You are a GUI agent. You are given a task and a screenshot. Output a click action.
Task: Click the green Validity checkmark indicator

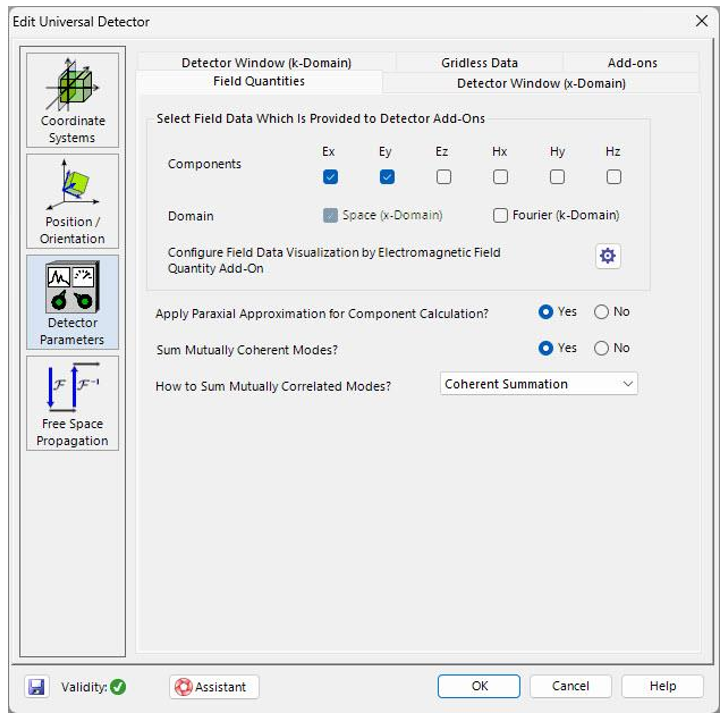click(118, 687)
